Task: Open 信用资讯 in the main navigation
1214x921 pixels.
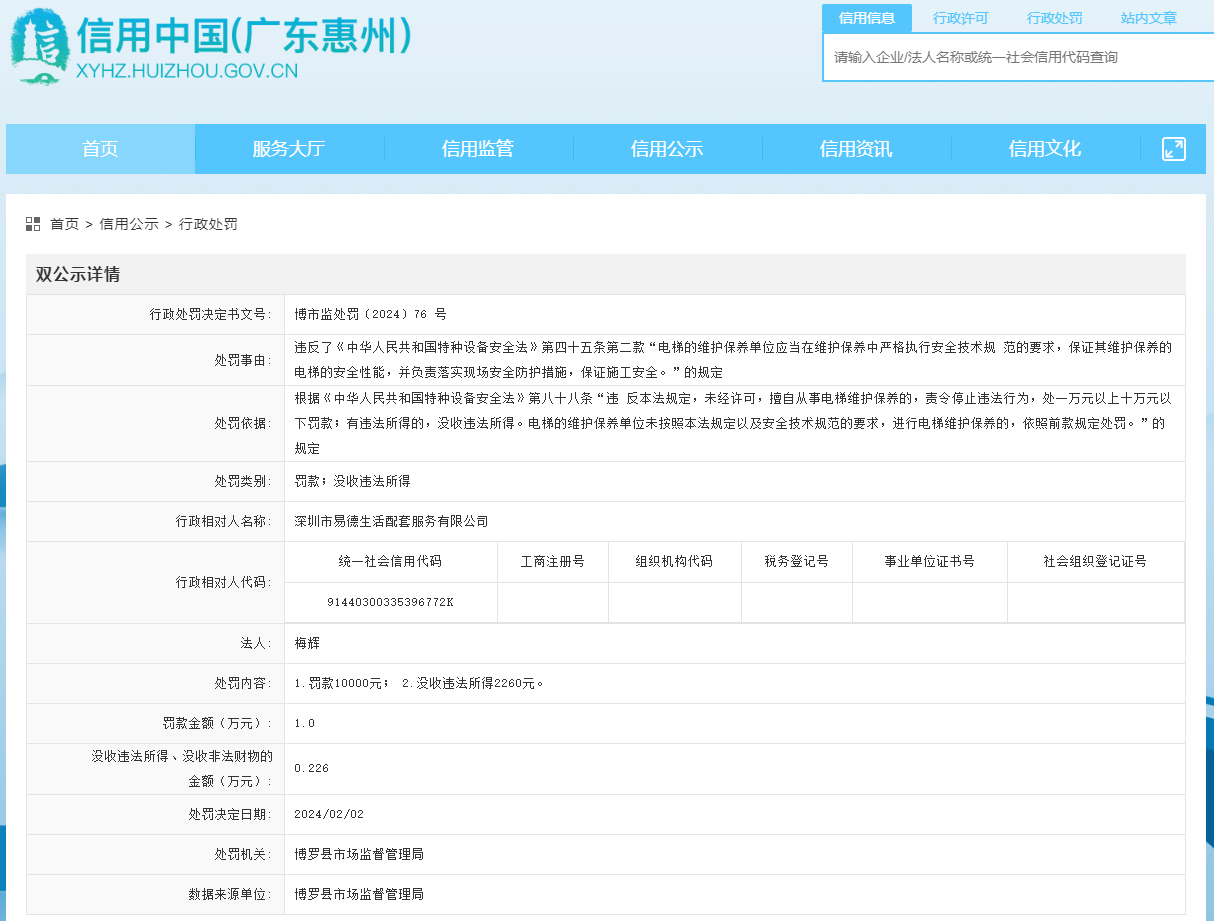Action: pos(856,149)
